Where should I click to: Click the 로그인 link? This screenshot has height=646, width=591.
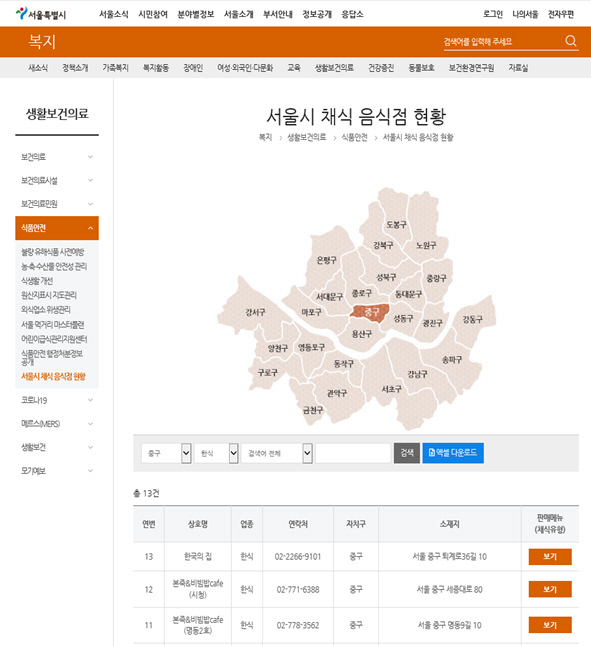tap(493, 14)
